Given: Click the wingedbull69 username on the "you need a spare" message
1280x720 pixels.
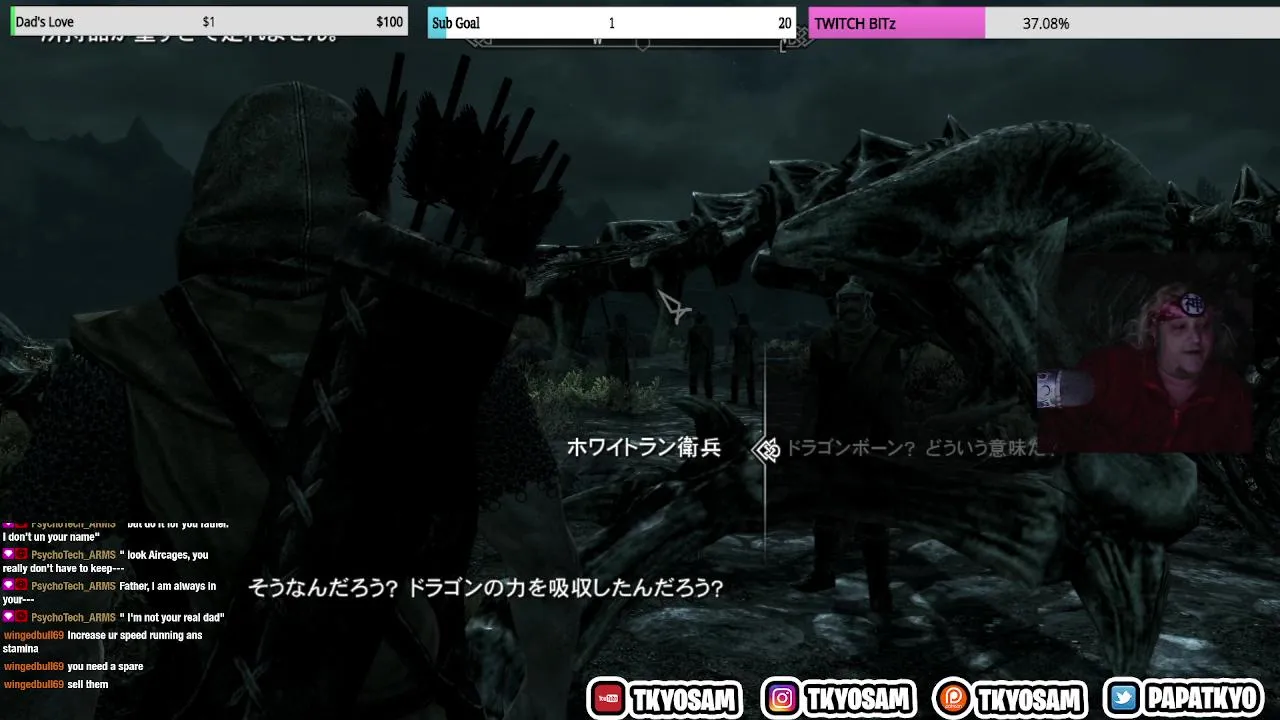Looking at the screenshot, I should click(33, 666).
